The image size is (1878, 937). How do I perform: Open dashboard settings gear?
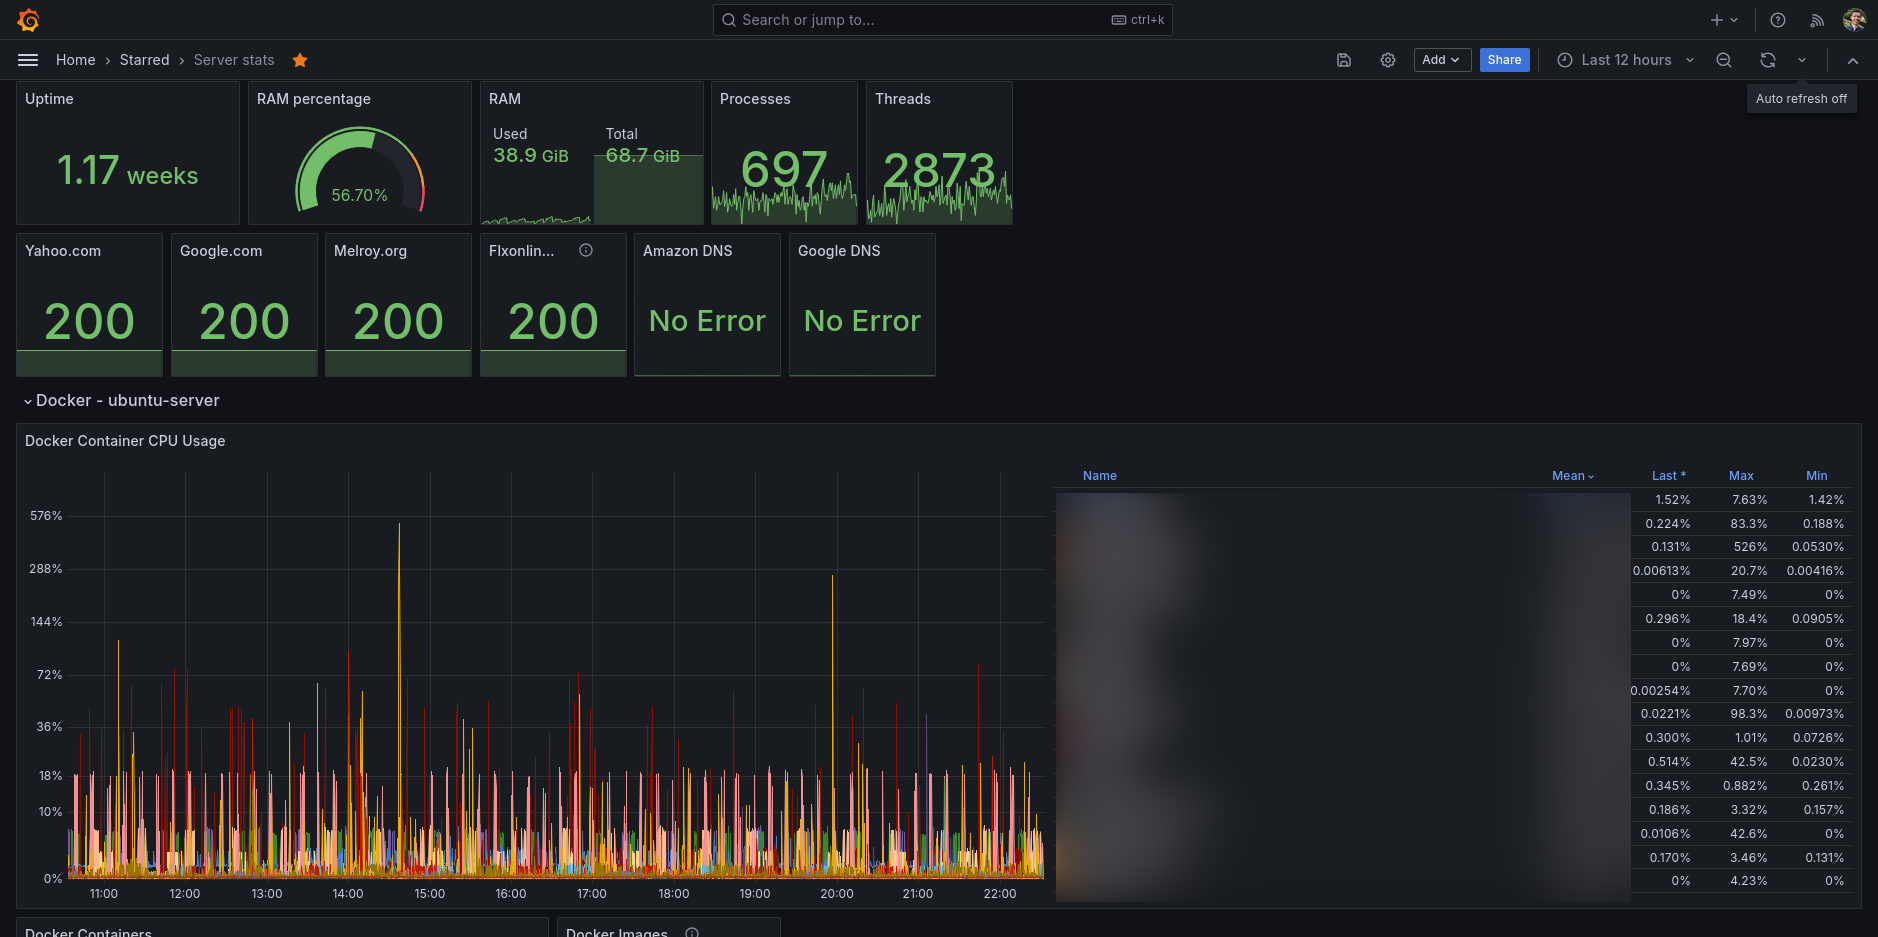pyautogui.click(x=1388, y=60)
